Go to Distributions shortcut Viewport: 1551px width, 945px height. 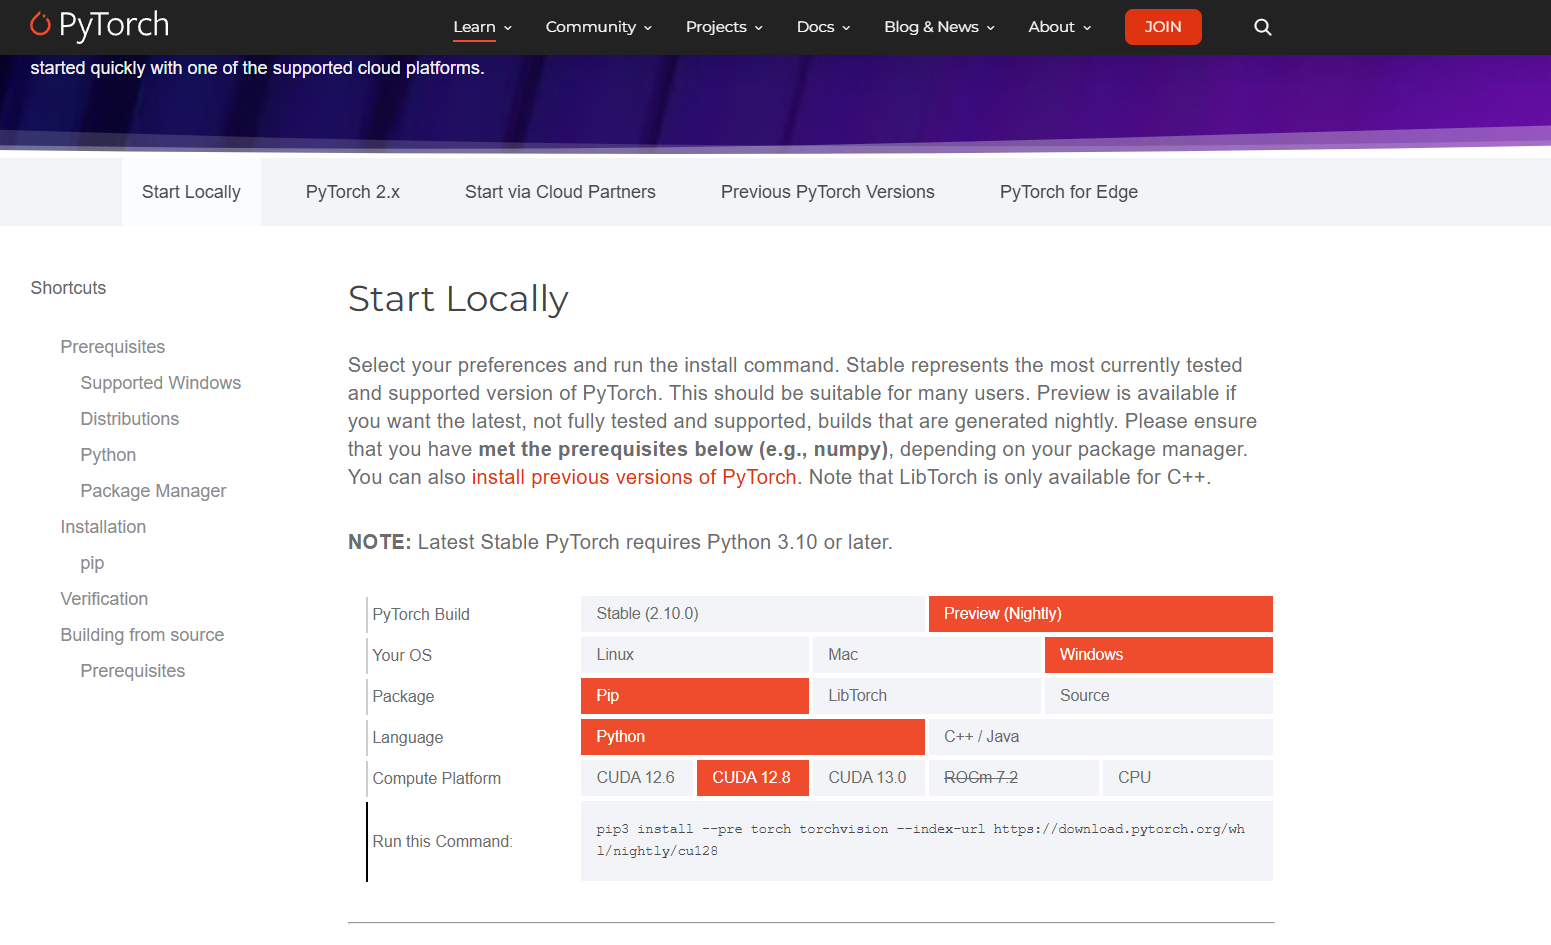(130, 419)
